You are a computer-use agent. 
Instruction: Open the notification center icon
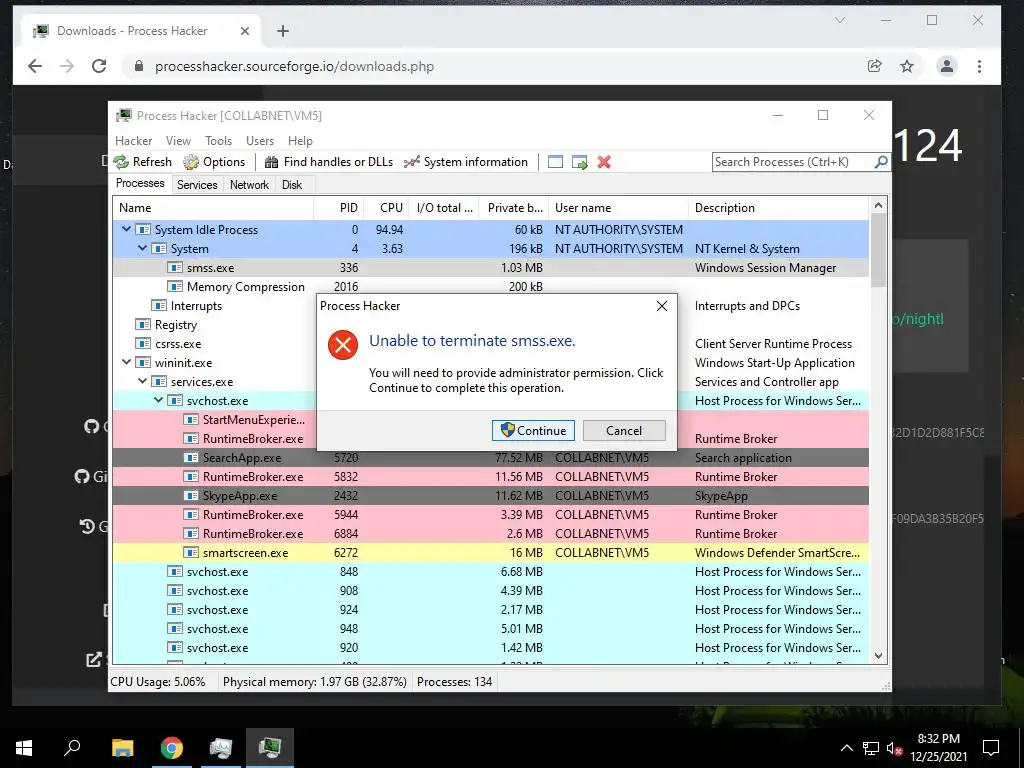[x=991, y=747]
